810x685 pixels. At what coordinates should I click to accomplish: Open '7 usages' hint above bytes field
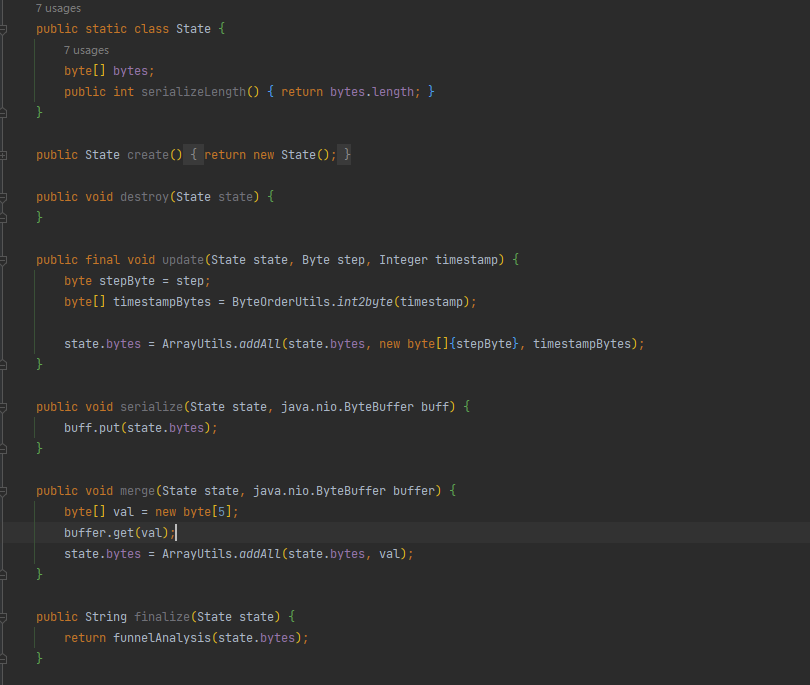(86, 50)
